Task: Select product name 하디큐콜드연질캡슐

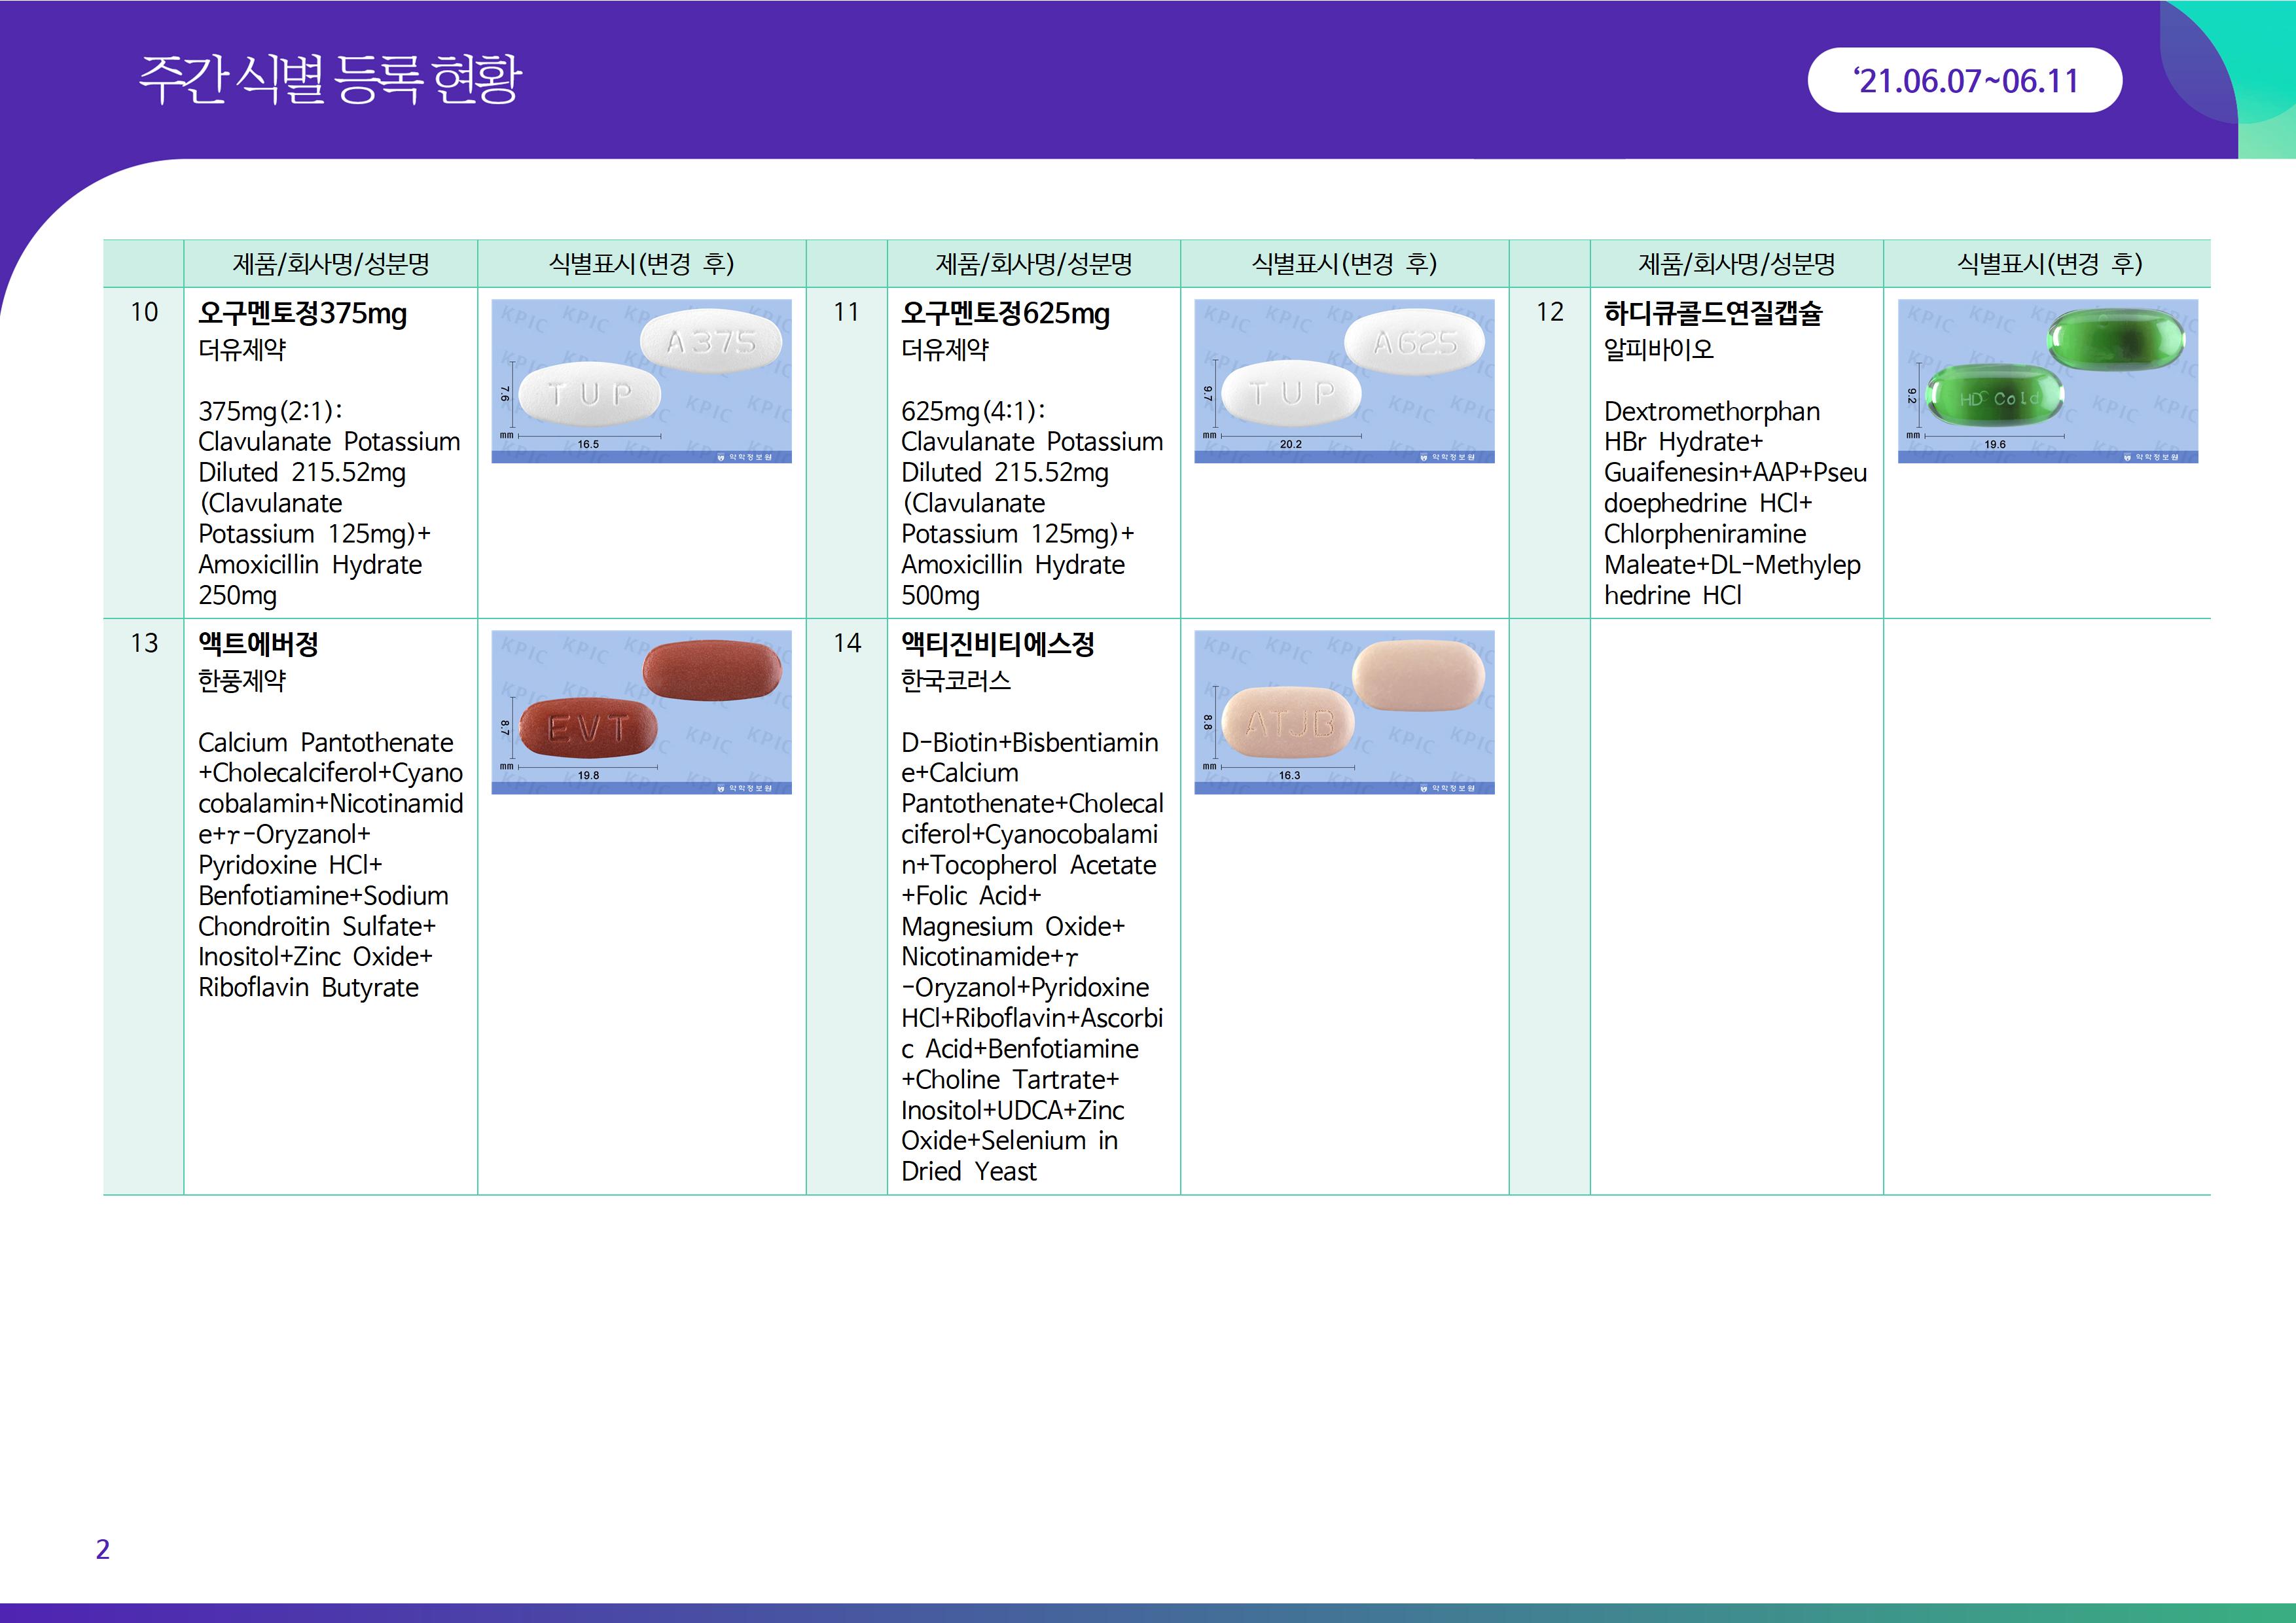Action: [1713, 314]
